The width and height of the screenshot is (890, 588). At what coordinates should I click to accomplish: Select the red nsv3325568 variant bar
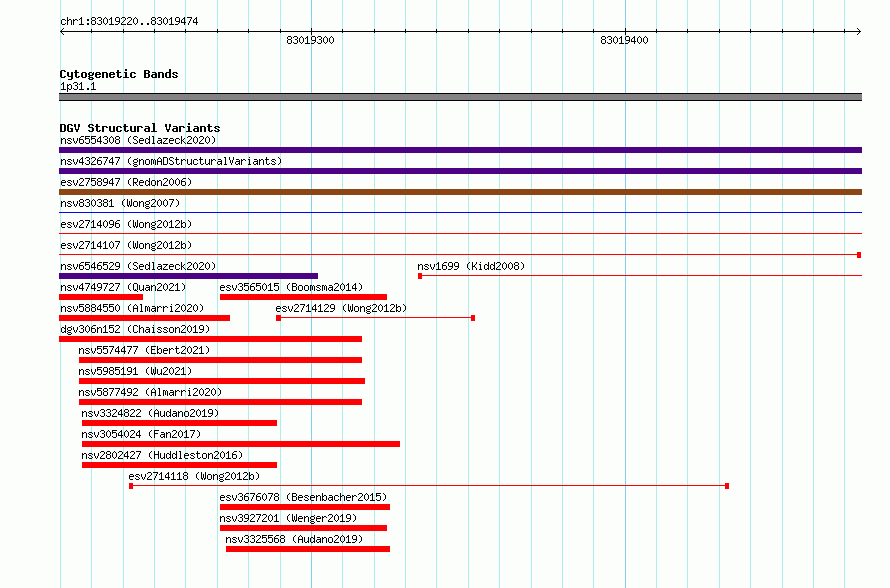coord(308,549)
